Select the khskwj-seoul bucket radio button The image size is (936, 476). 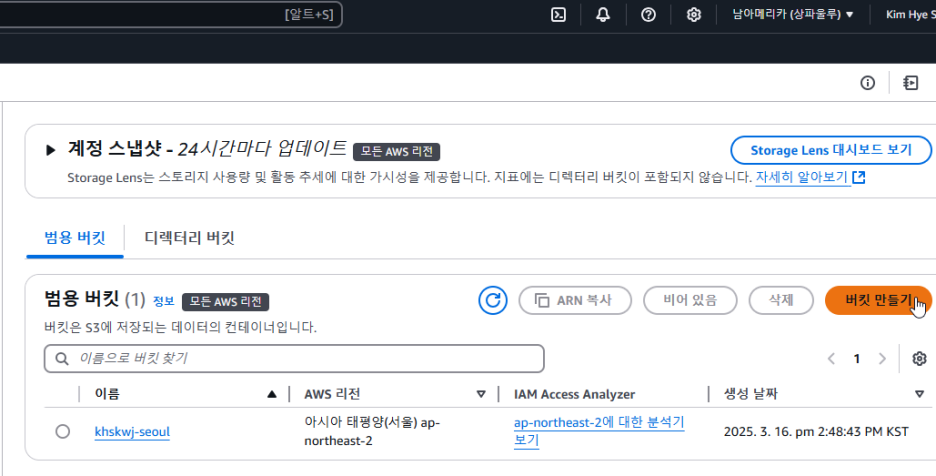click(62, 431)
